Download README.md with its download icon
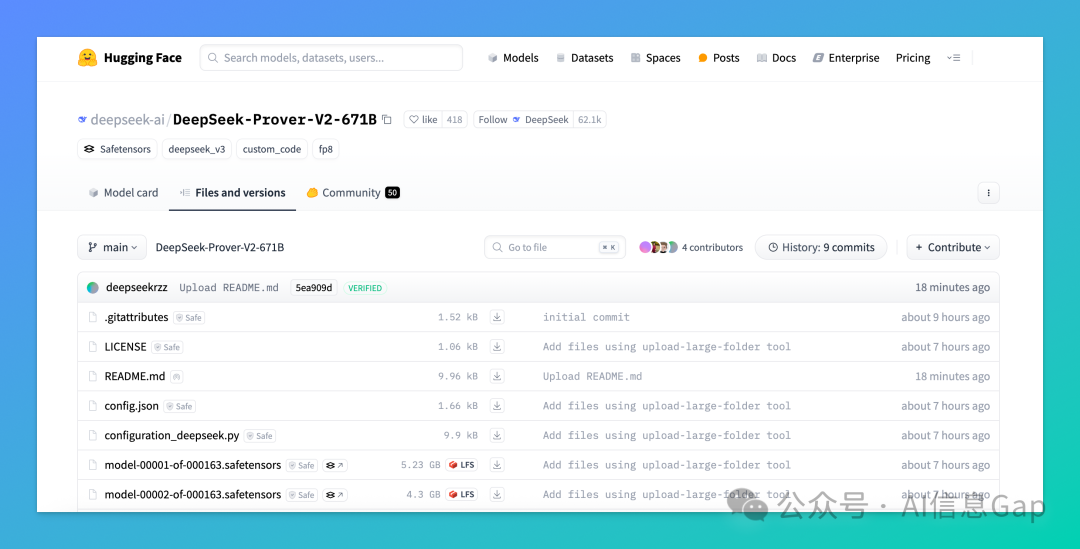 [x=497, y=376]
